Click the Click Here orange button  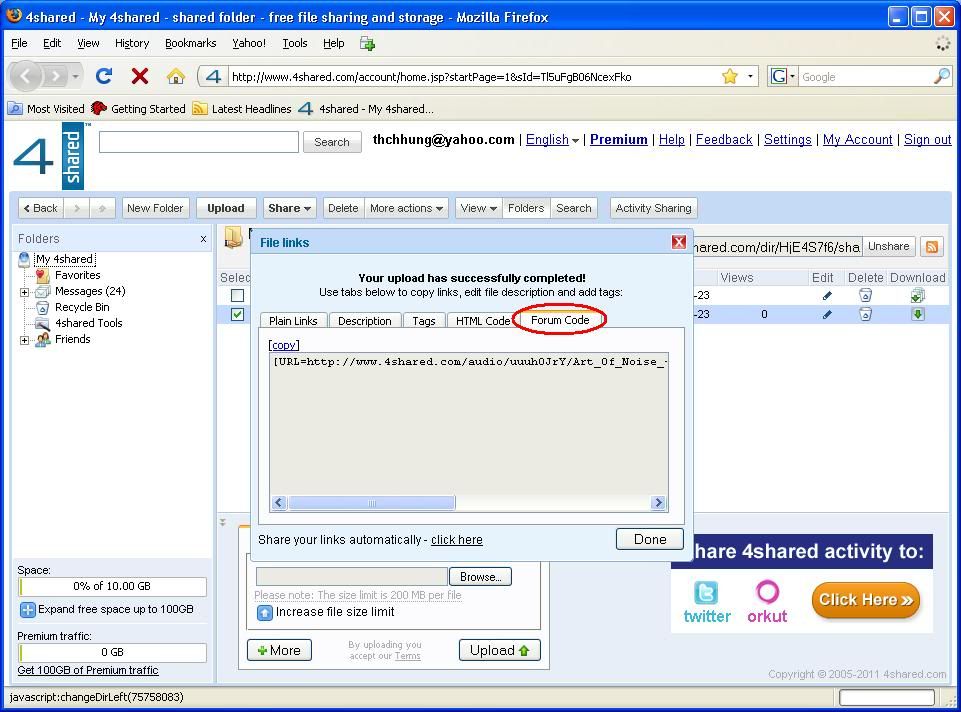pos(865,600)
